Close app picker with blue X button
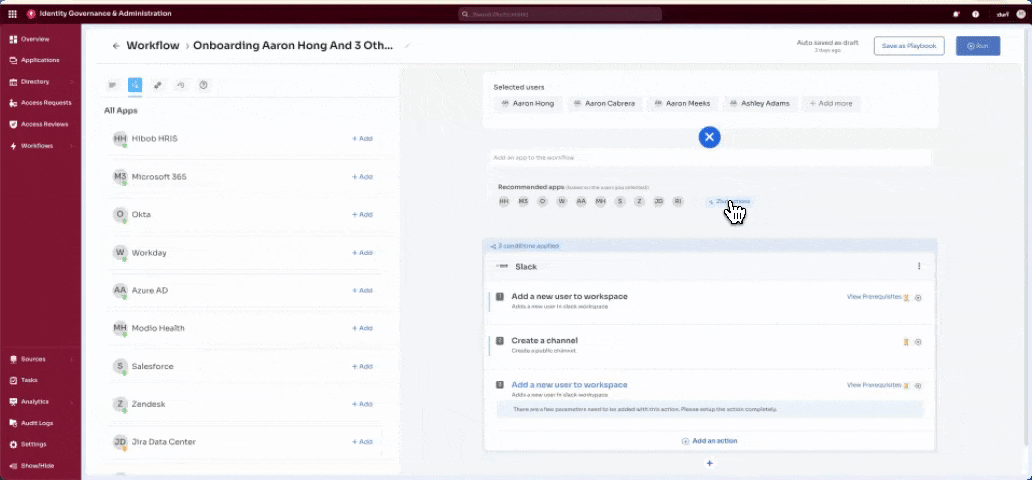 click(710, 137)
